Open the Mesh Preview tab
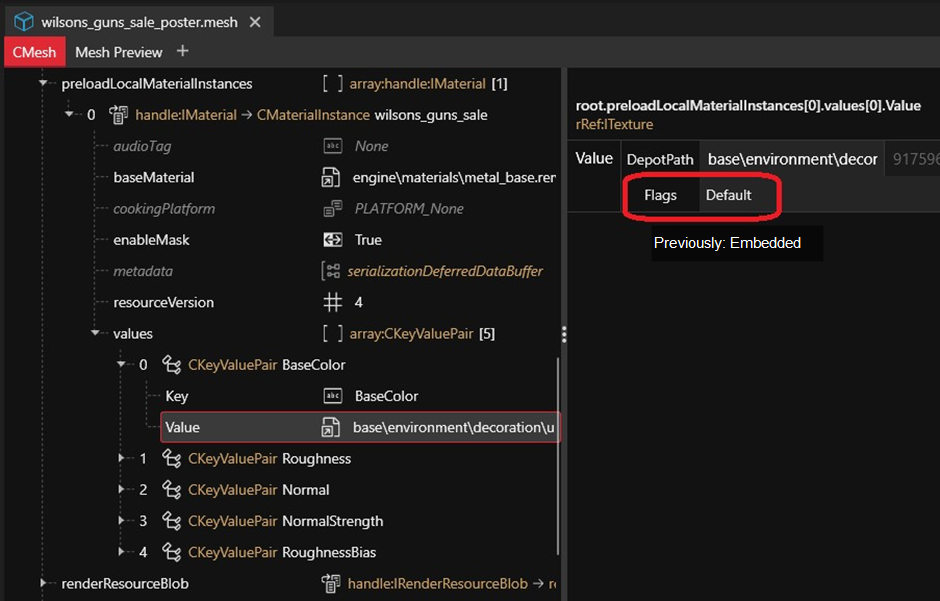The width and height of the screenshot is (940, 601). point(118,52)
